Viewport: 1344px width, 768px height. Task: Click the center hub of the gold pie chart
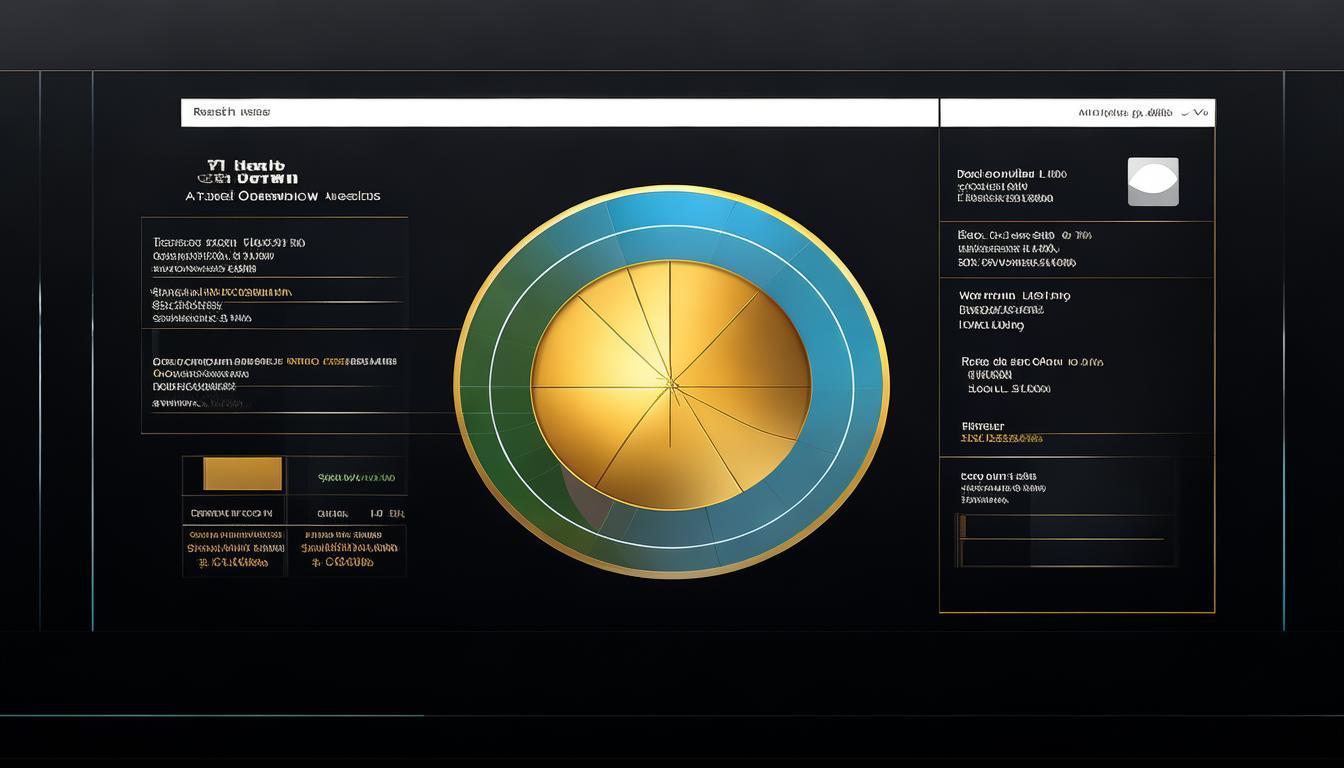[670, 381]
